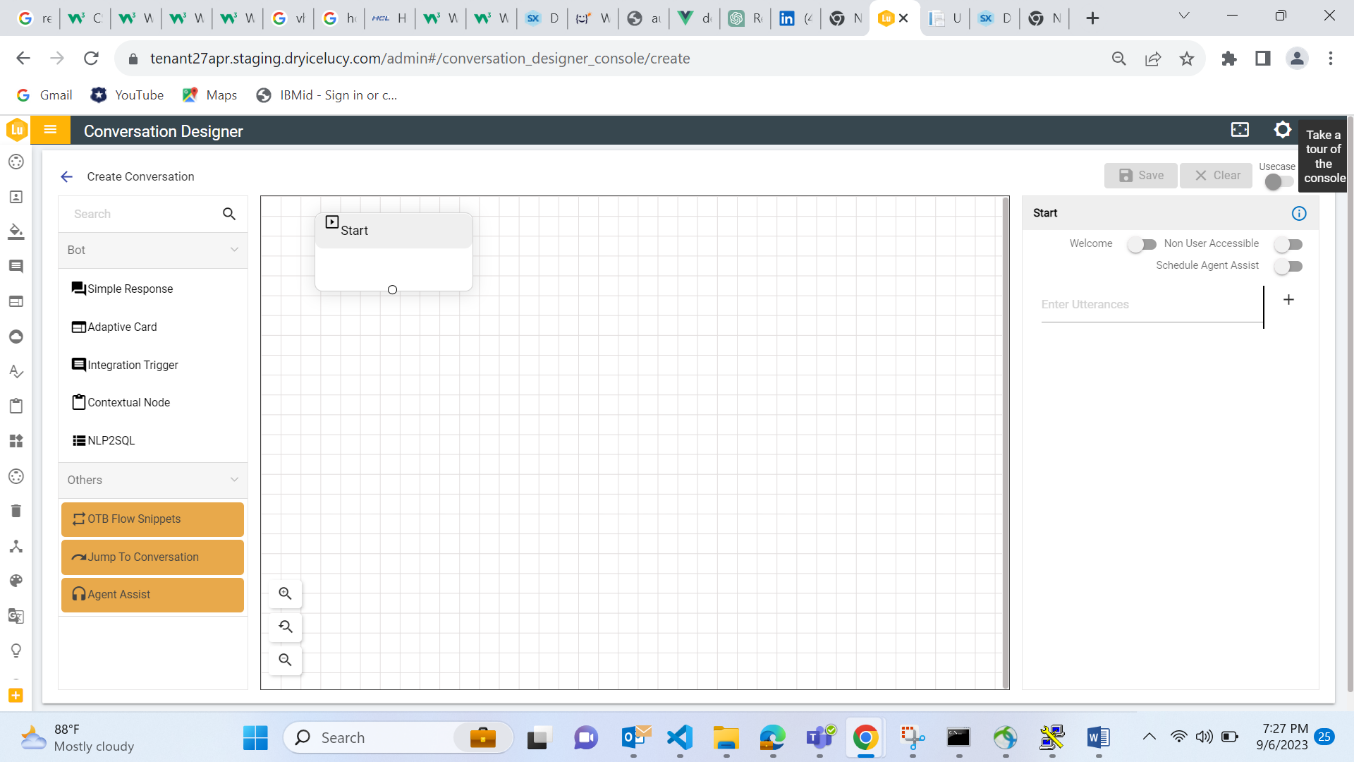Collapse the Bot section

tap(235, 250)
